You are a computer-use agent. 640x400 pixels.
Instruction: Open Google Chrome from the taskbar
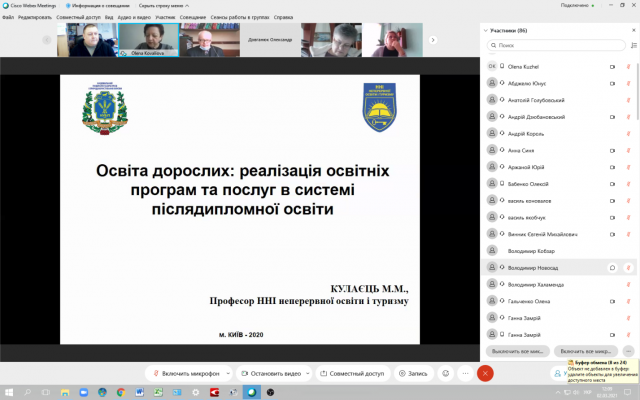pyautogui.click(x=120, y=392)
